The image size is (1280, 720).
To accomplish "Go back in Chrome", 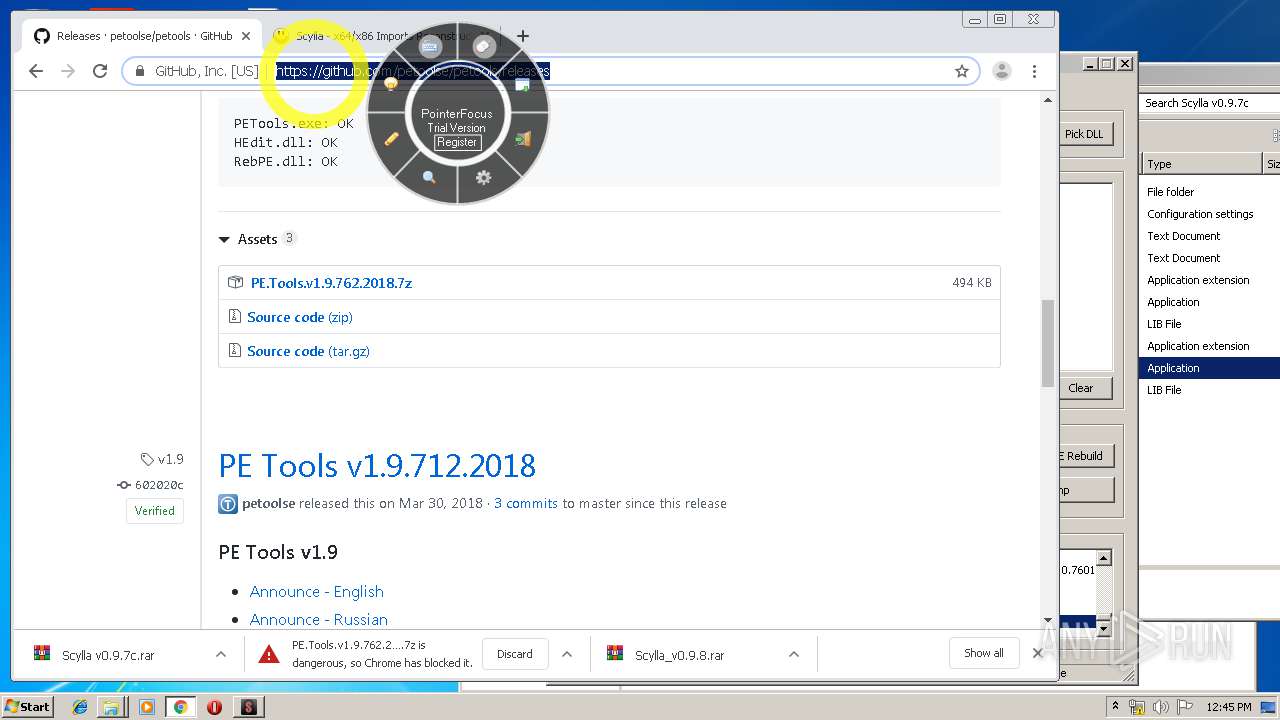I will [x=36, y=71].
